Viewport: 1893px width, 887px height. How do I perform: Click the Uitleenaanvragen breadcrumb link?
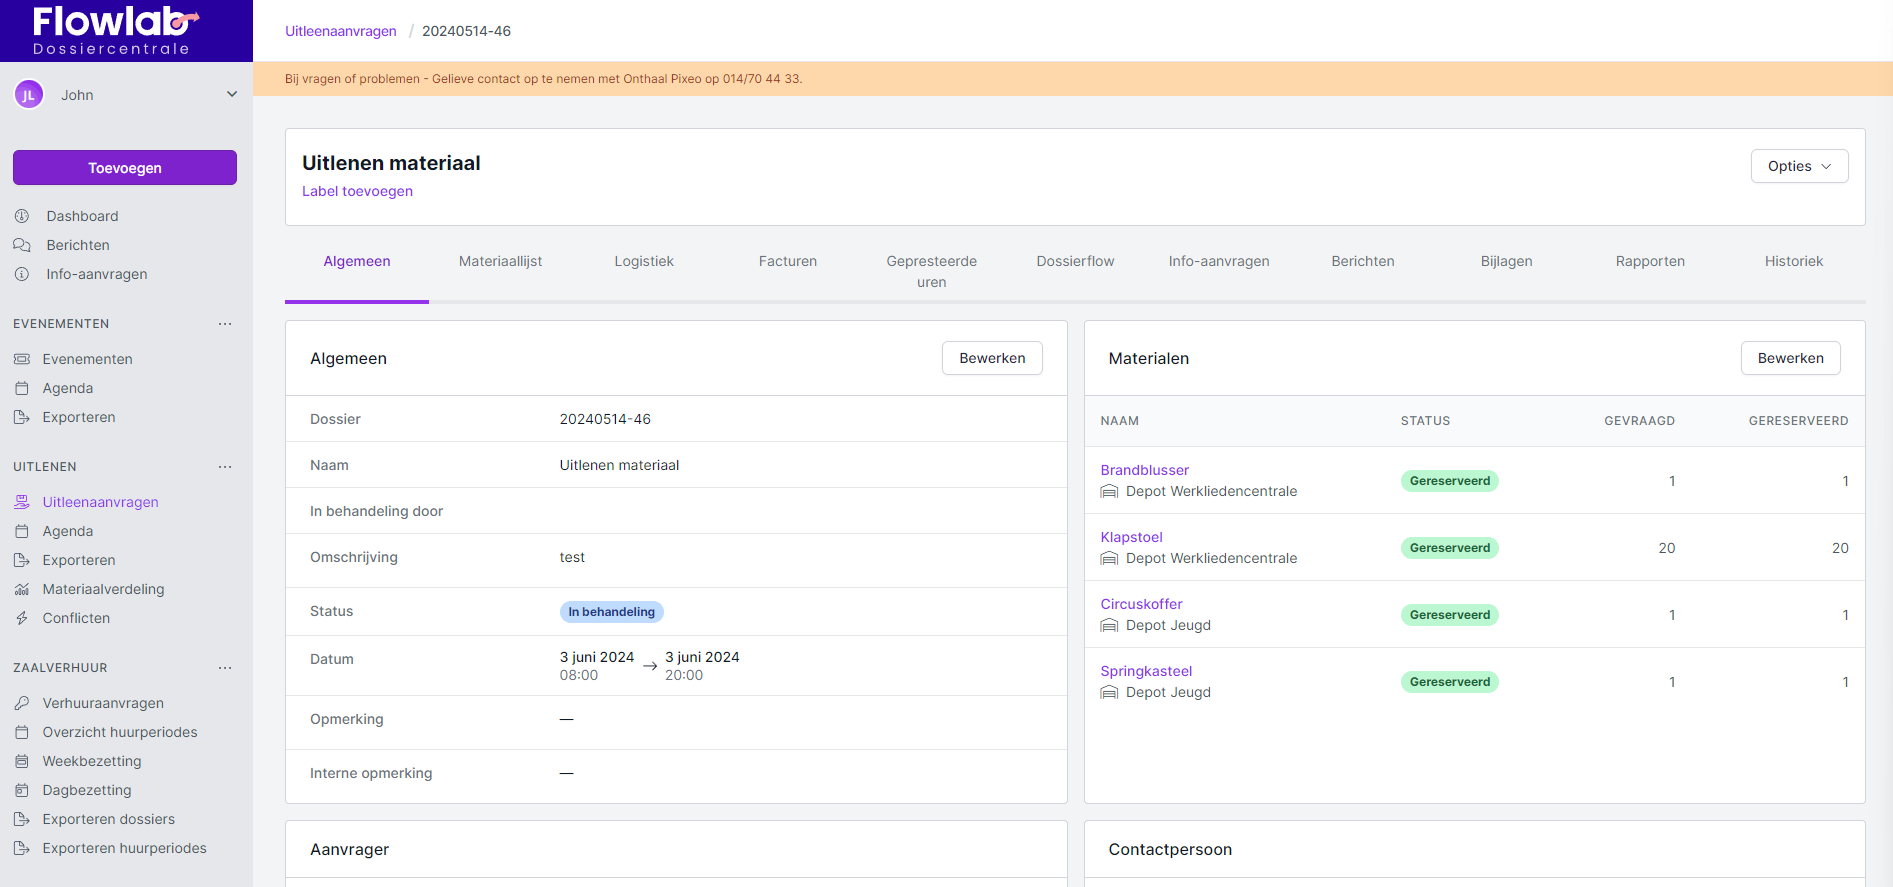[340, 31]
